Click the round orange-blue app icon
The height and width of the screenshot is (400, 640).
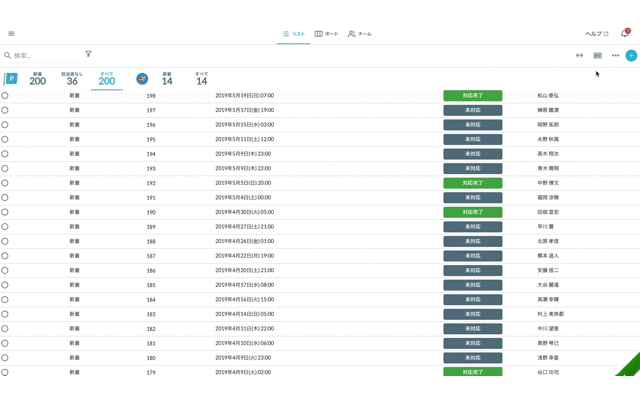point(142,79)
